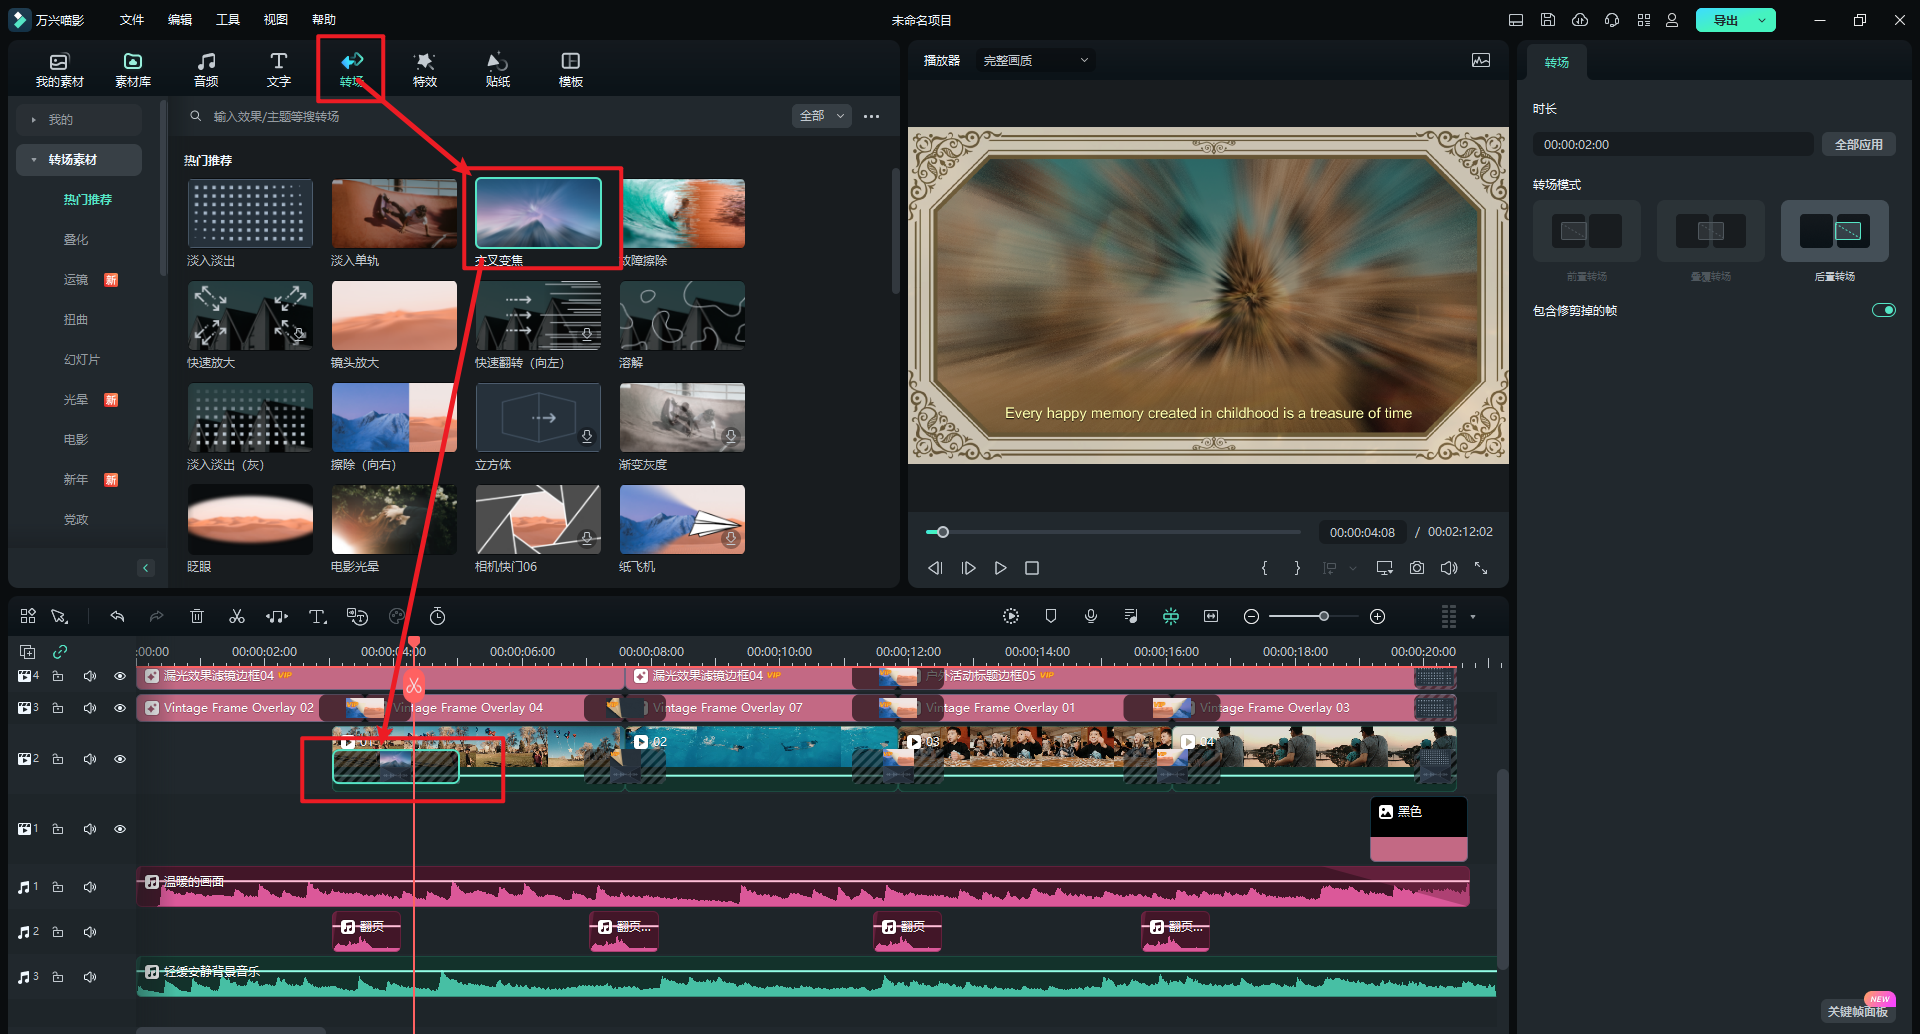
Task: Take a snapshot with the camera icon
Action: click(x=1417, y=568)
